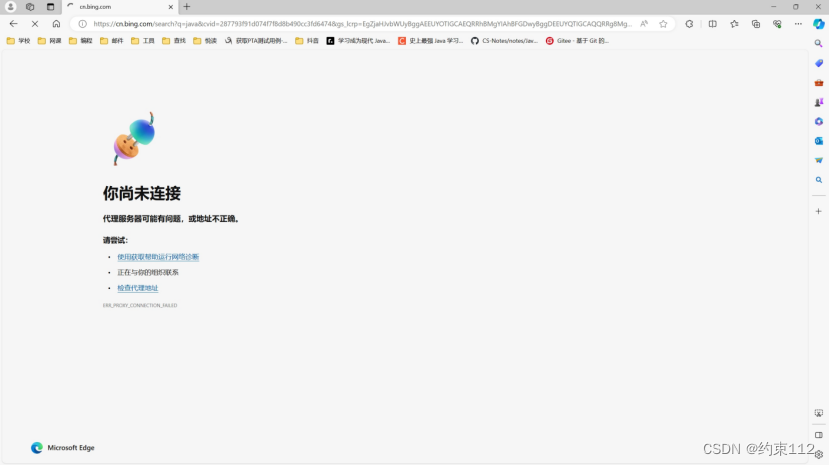Open the 史上最强 Java 学习 bookmark
The height and width of the screenshot is (465, 830).
pos(431,41)
